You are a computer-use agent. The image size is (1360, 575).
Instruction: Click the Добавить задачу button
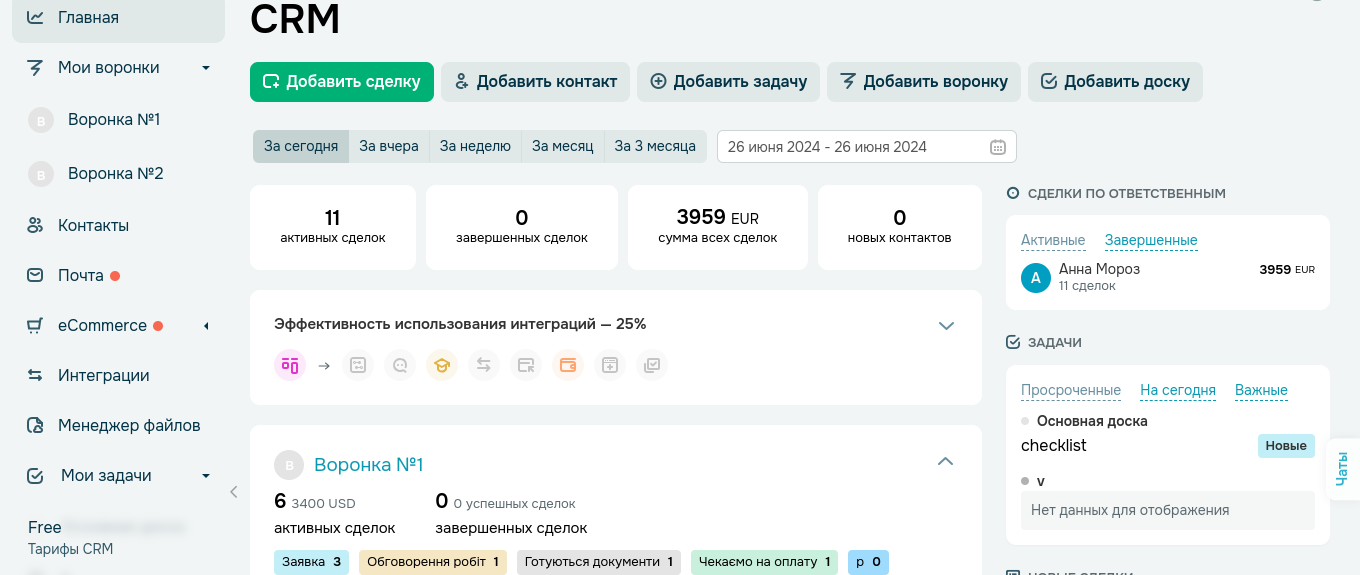[729, 82]
